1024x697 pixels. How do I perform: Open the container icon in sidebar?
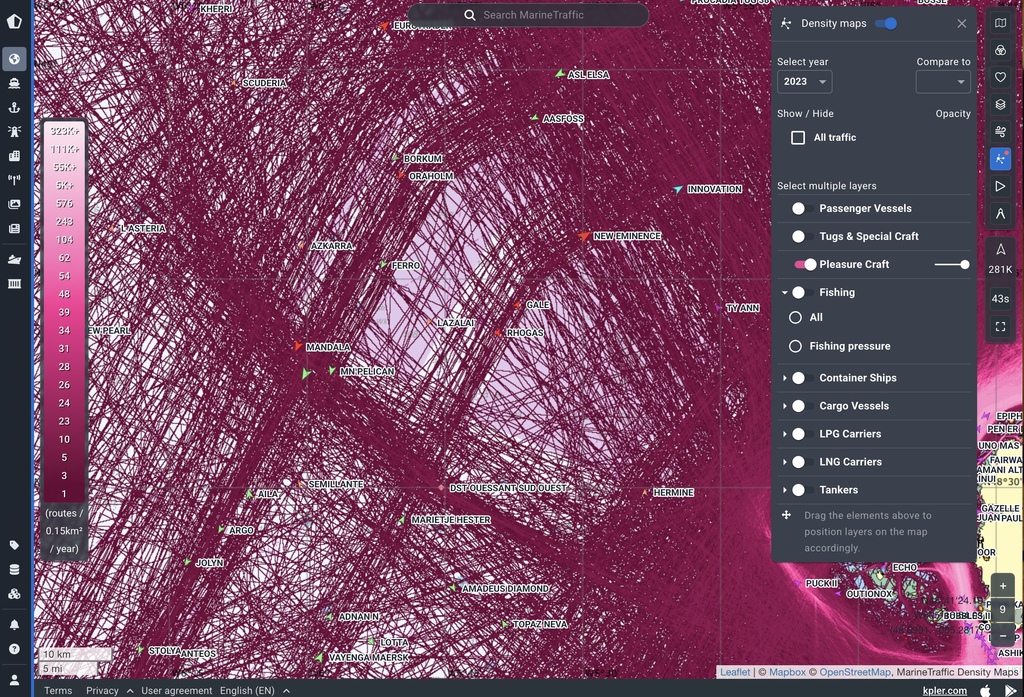point(14,284)
